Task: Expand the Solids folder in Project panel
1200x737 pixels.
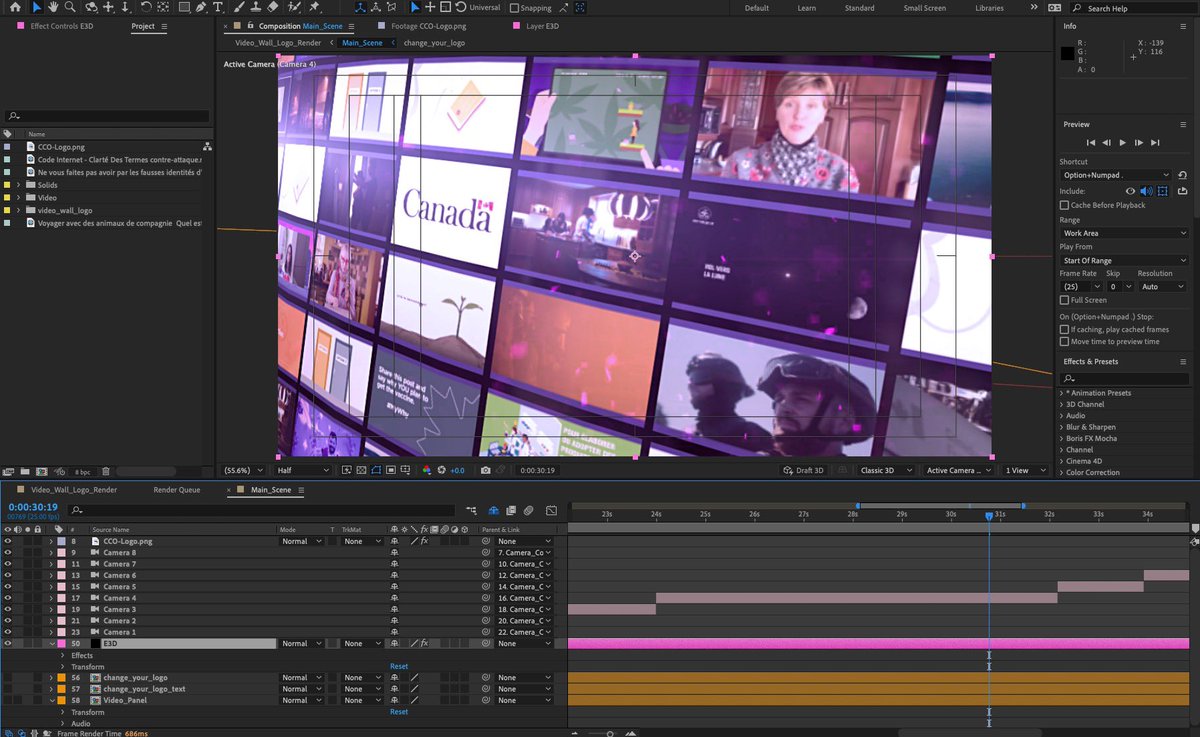Action: (x=18, y=185)
